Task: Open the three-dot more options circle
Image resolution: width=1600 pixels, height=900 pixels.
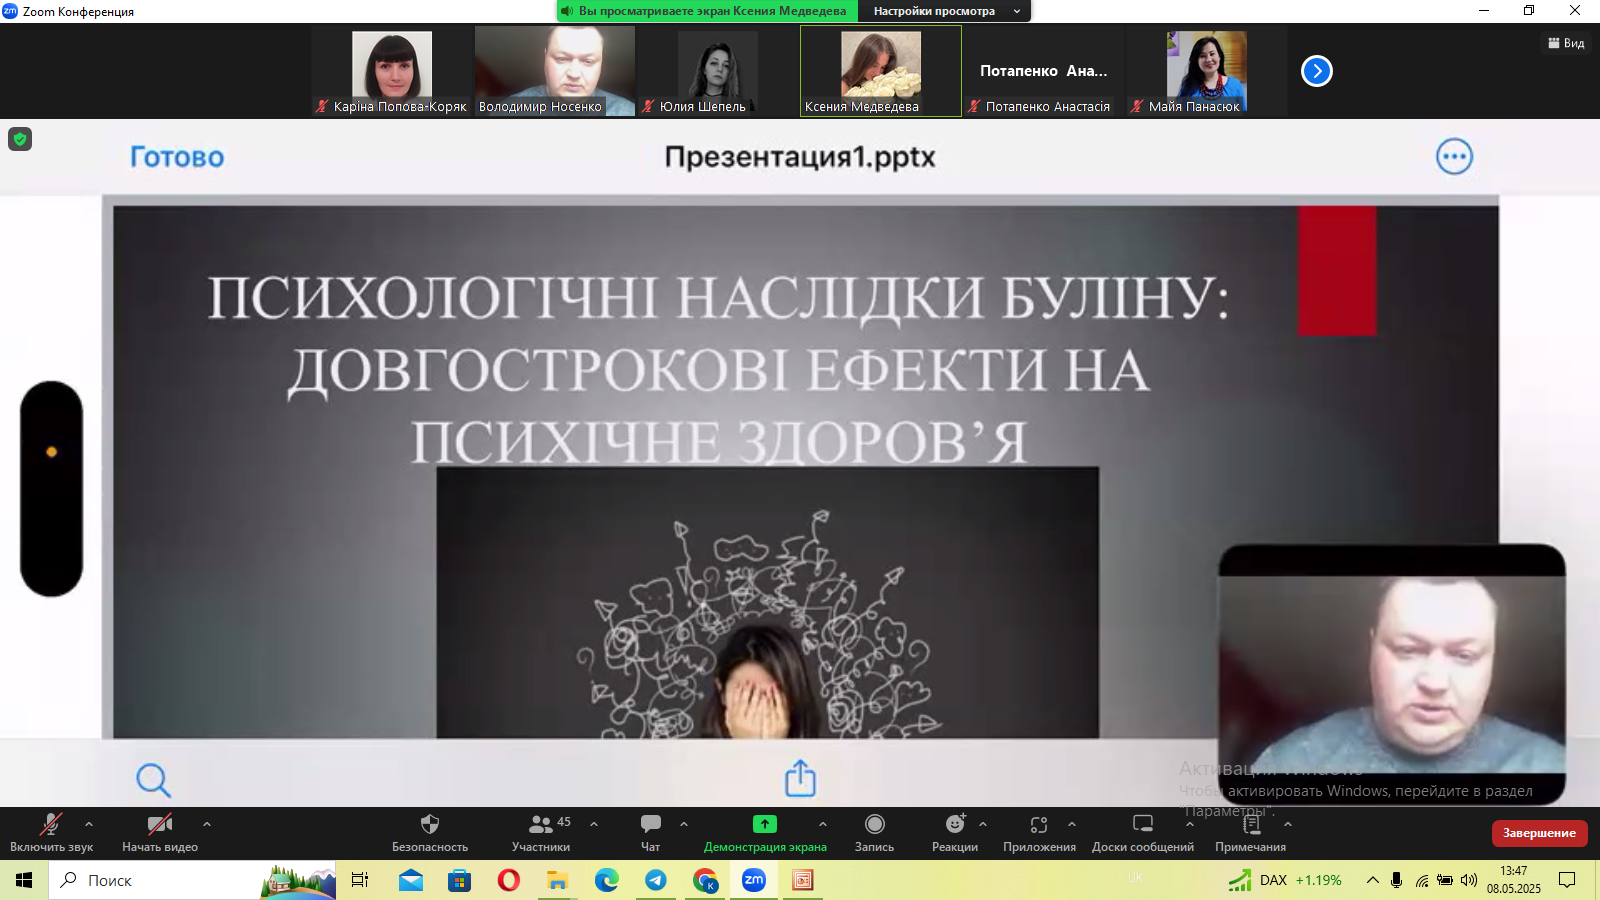Action: tap(1455, 156)
